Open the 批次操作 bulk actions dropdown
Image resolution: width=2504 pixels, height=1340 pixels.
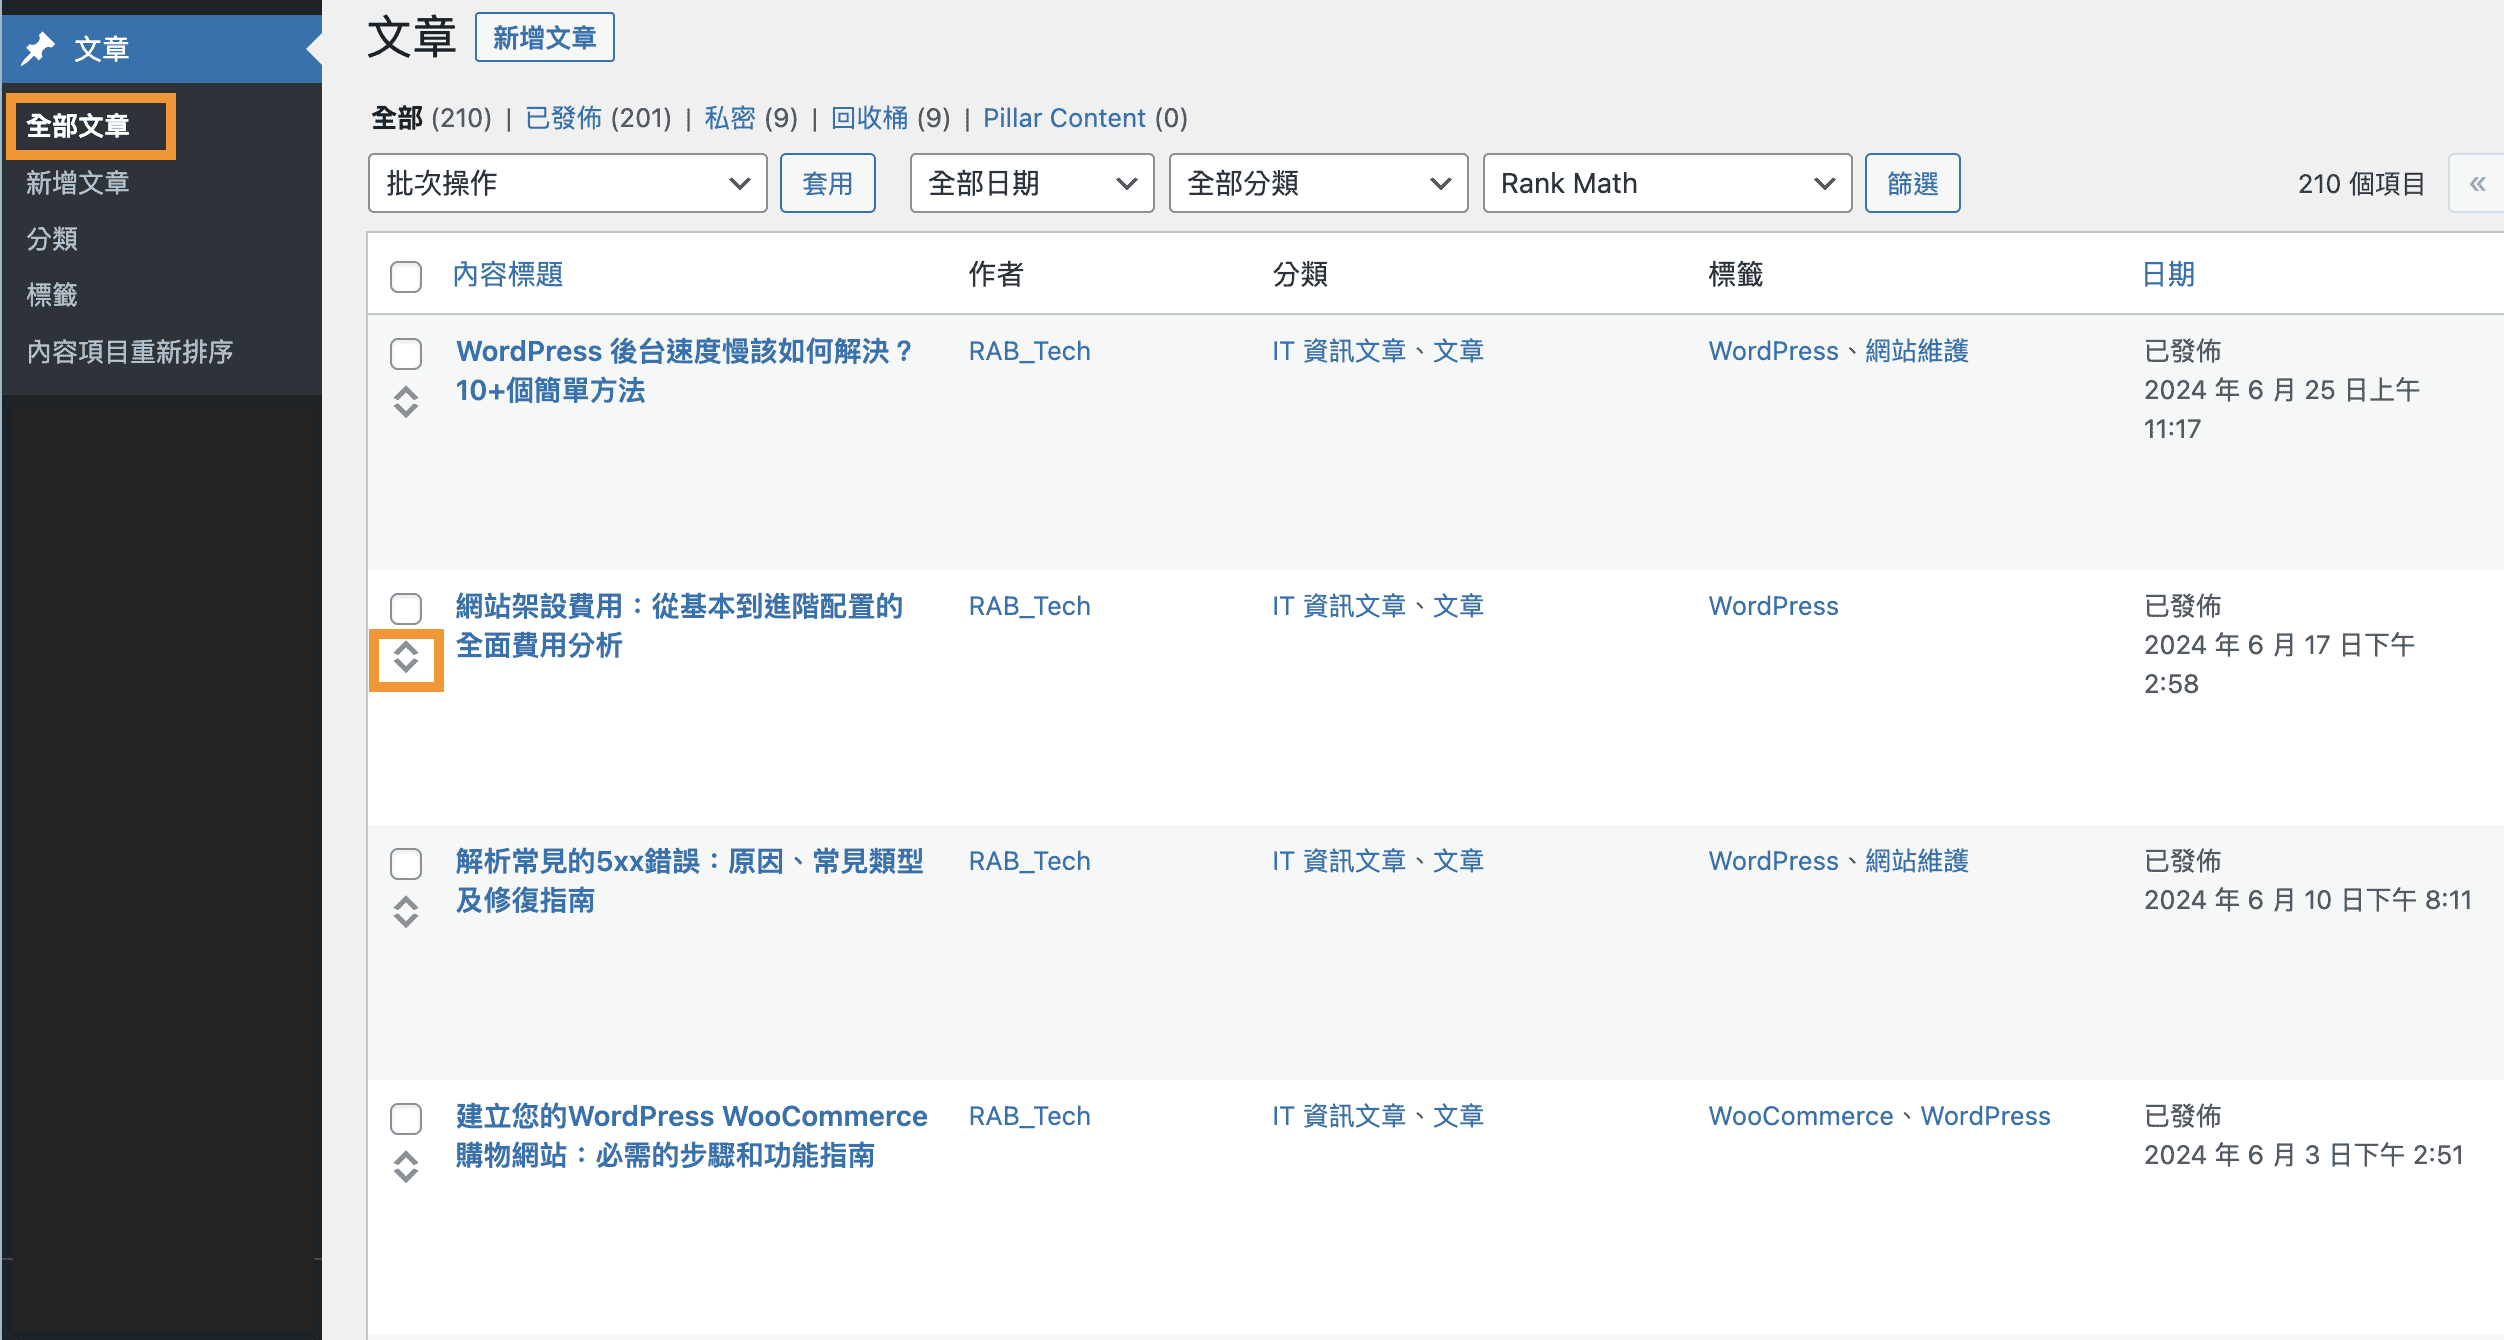567,184
